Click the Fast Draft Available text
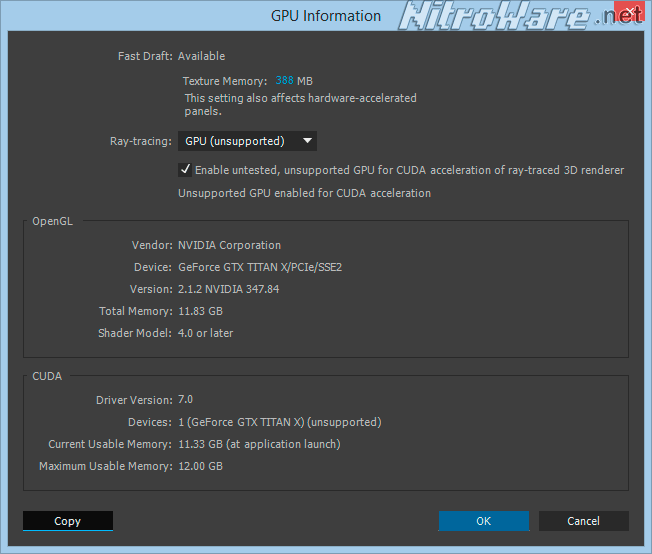The height and width of the screenshot is (554, 652). pos(202,56)
